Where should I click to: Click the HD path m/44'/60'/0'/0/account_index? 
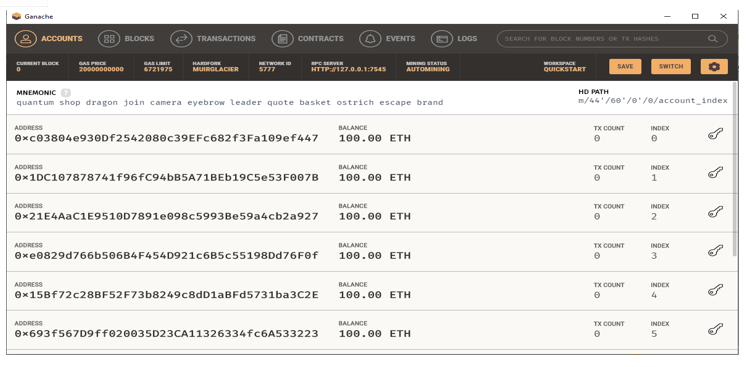pyautogui.click(x=653, y=100)
